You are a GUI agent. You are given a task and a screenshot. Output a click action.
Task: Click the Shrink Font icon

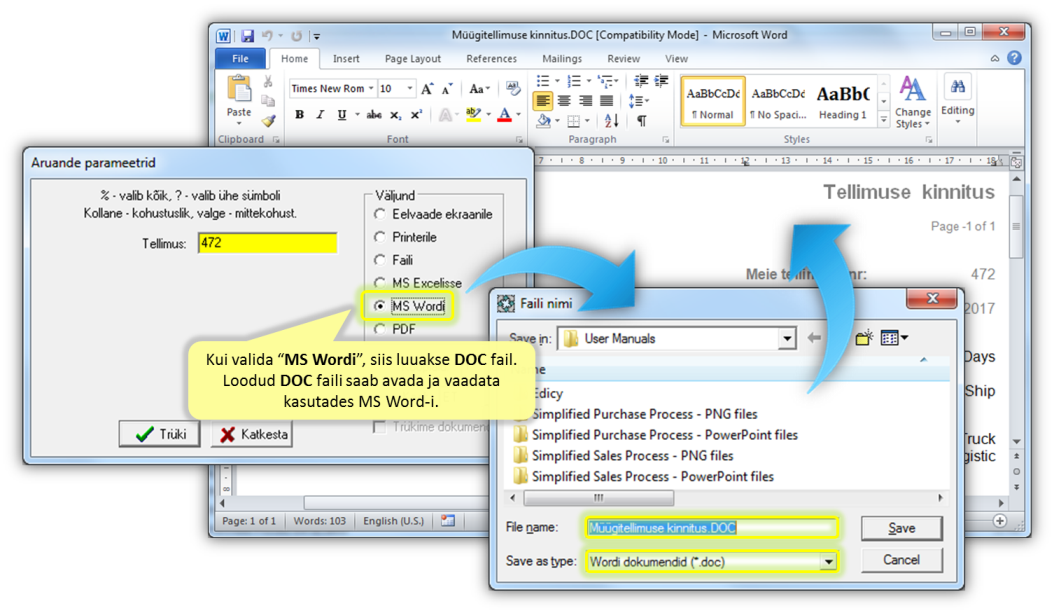point(447,89)
